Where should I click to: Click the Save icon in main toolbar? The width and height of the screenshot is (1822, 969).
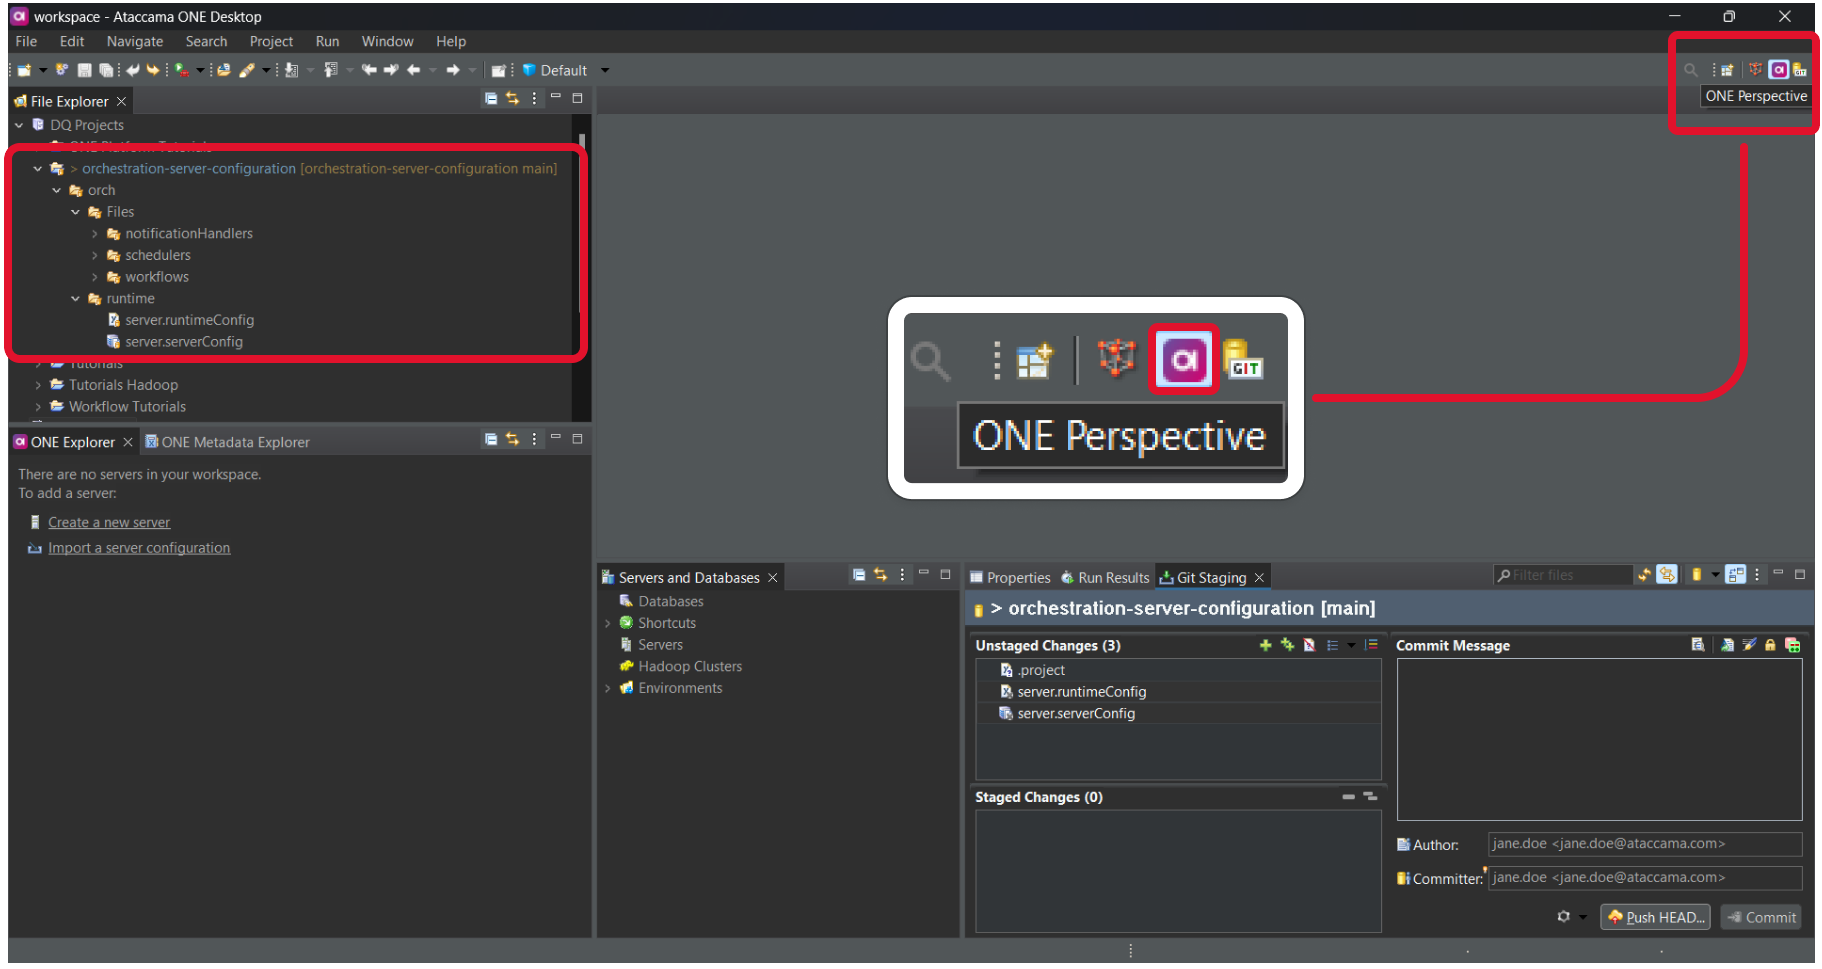(x=84, y=70)
